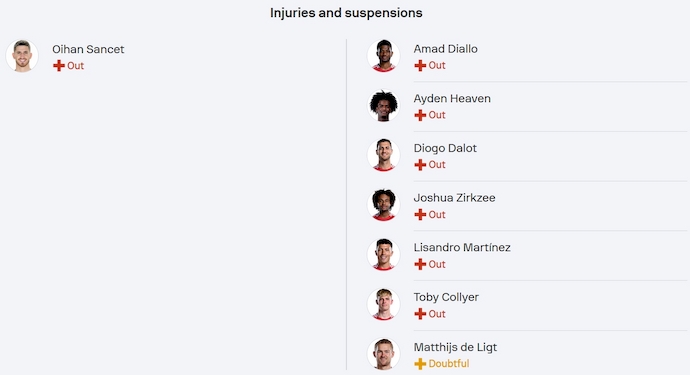Click Diogo Dalot's avatar photo
The width and height of the screenshot is (690, 375).
point(383,155)
